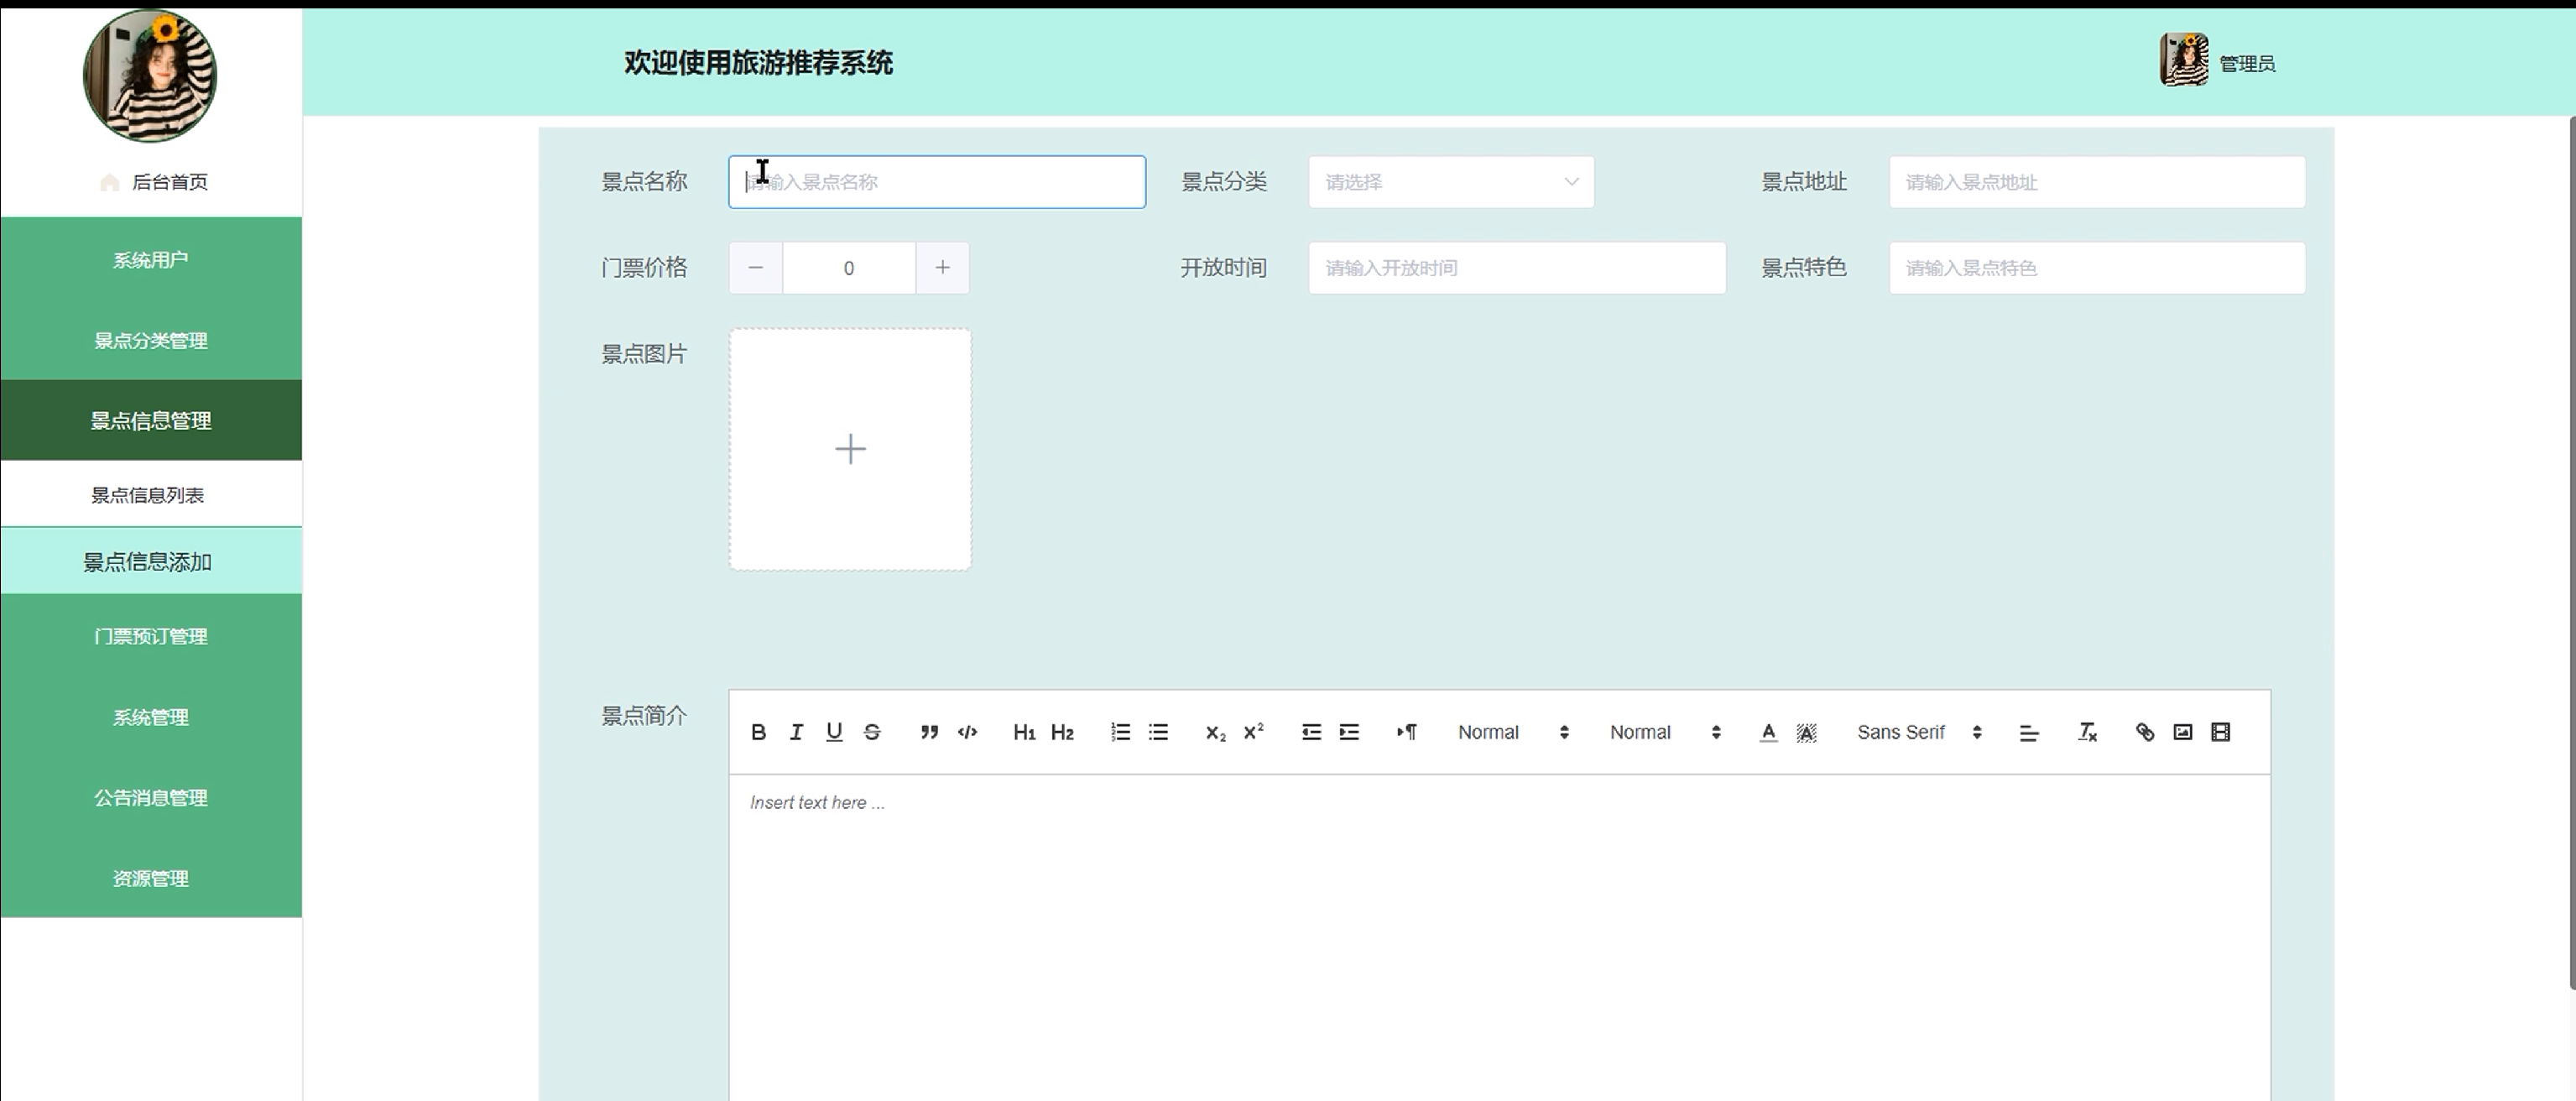2576x1101 pixels.
Task: Click the code block icon
Action: point(967,732)
